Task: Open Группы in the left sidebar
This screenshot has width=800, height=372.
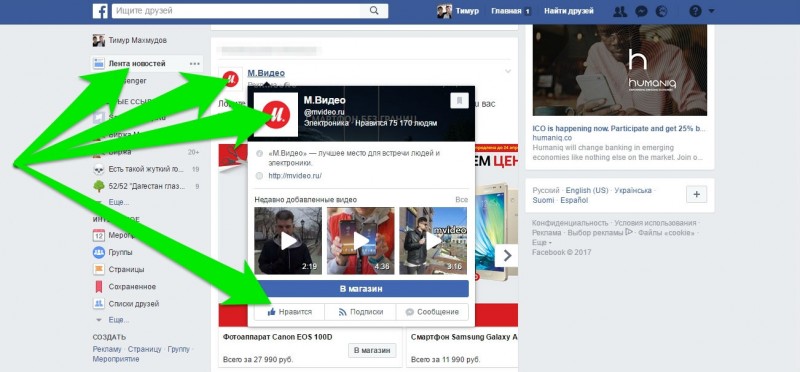Action: 120,252
